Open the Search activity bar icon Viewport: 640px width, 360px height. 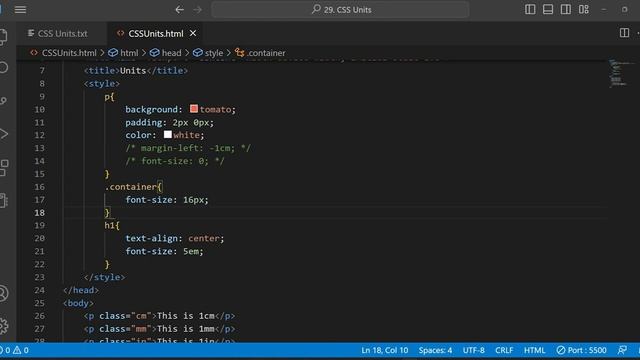coord(3,67)
